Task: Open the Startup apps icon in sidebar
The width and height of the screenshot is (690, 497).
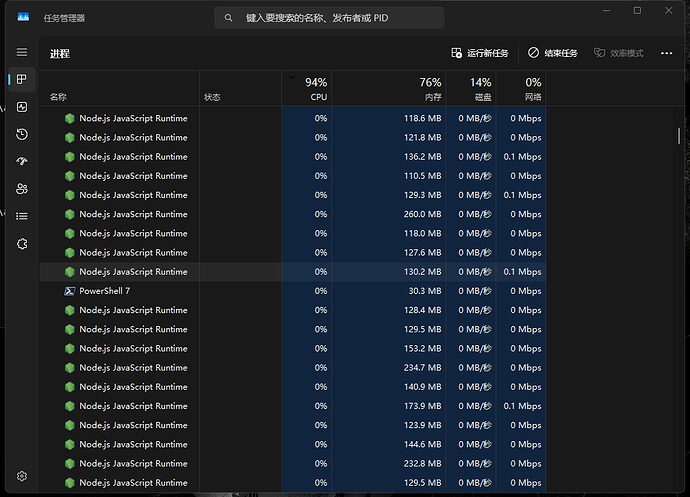Action: (x=22, y=161)
